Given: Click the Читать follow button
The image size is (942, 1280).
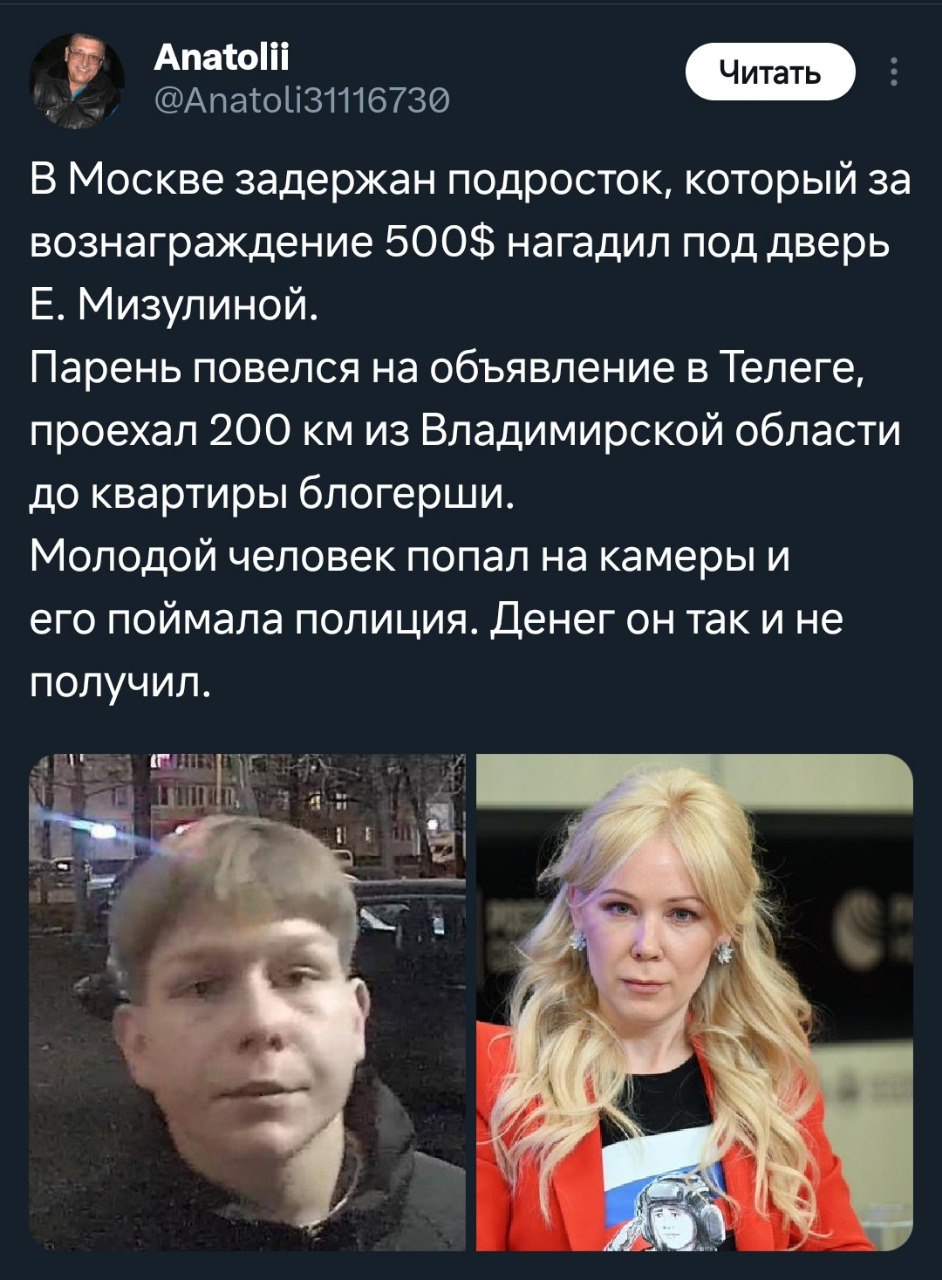Looking at the screenshot, I should (770, 74).
